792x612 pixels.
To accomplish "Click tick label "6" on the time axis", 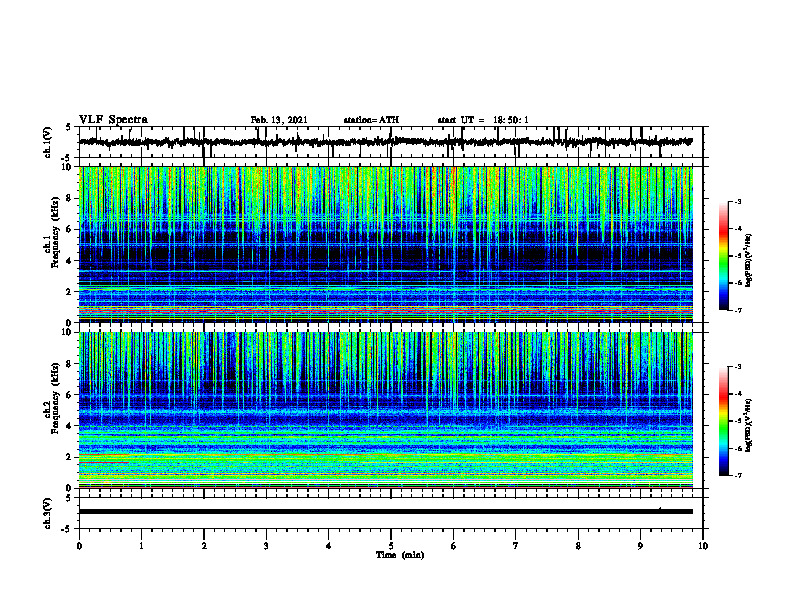I will click(454, 546).
